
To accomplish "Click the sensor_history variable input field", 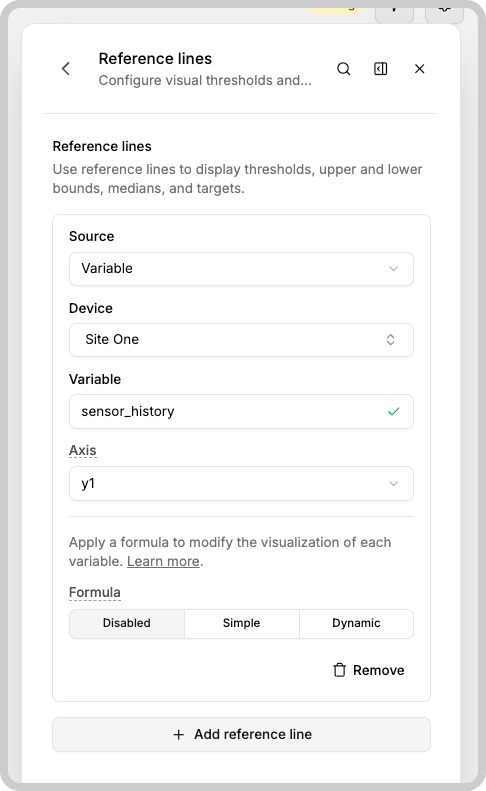I will (241, 412).
